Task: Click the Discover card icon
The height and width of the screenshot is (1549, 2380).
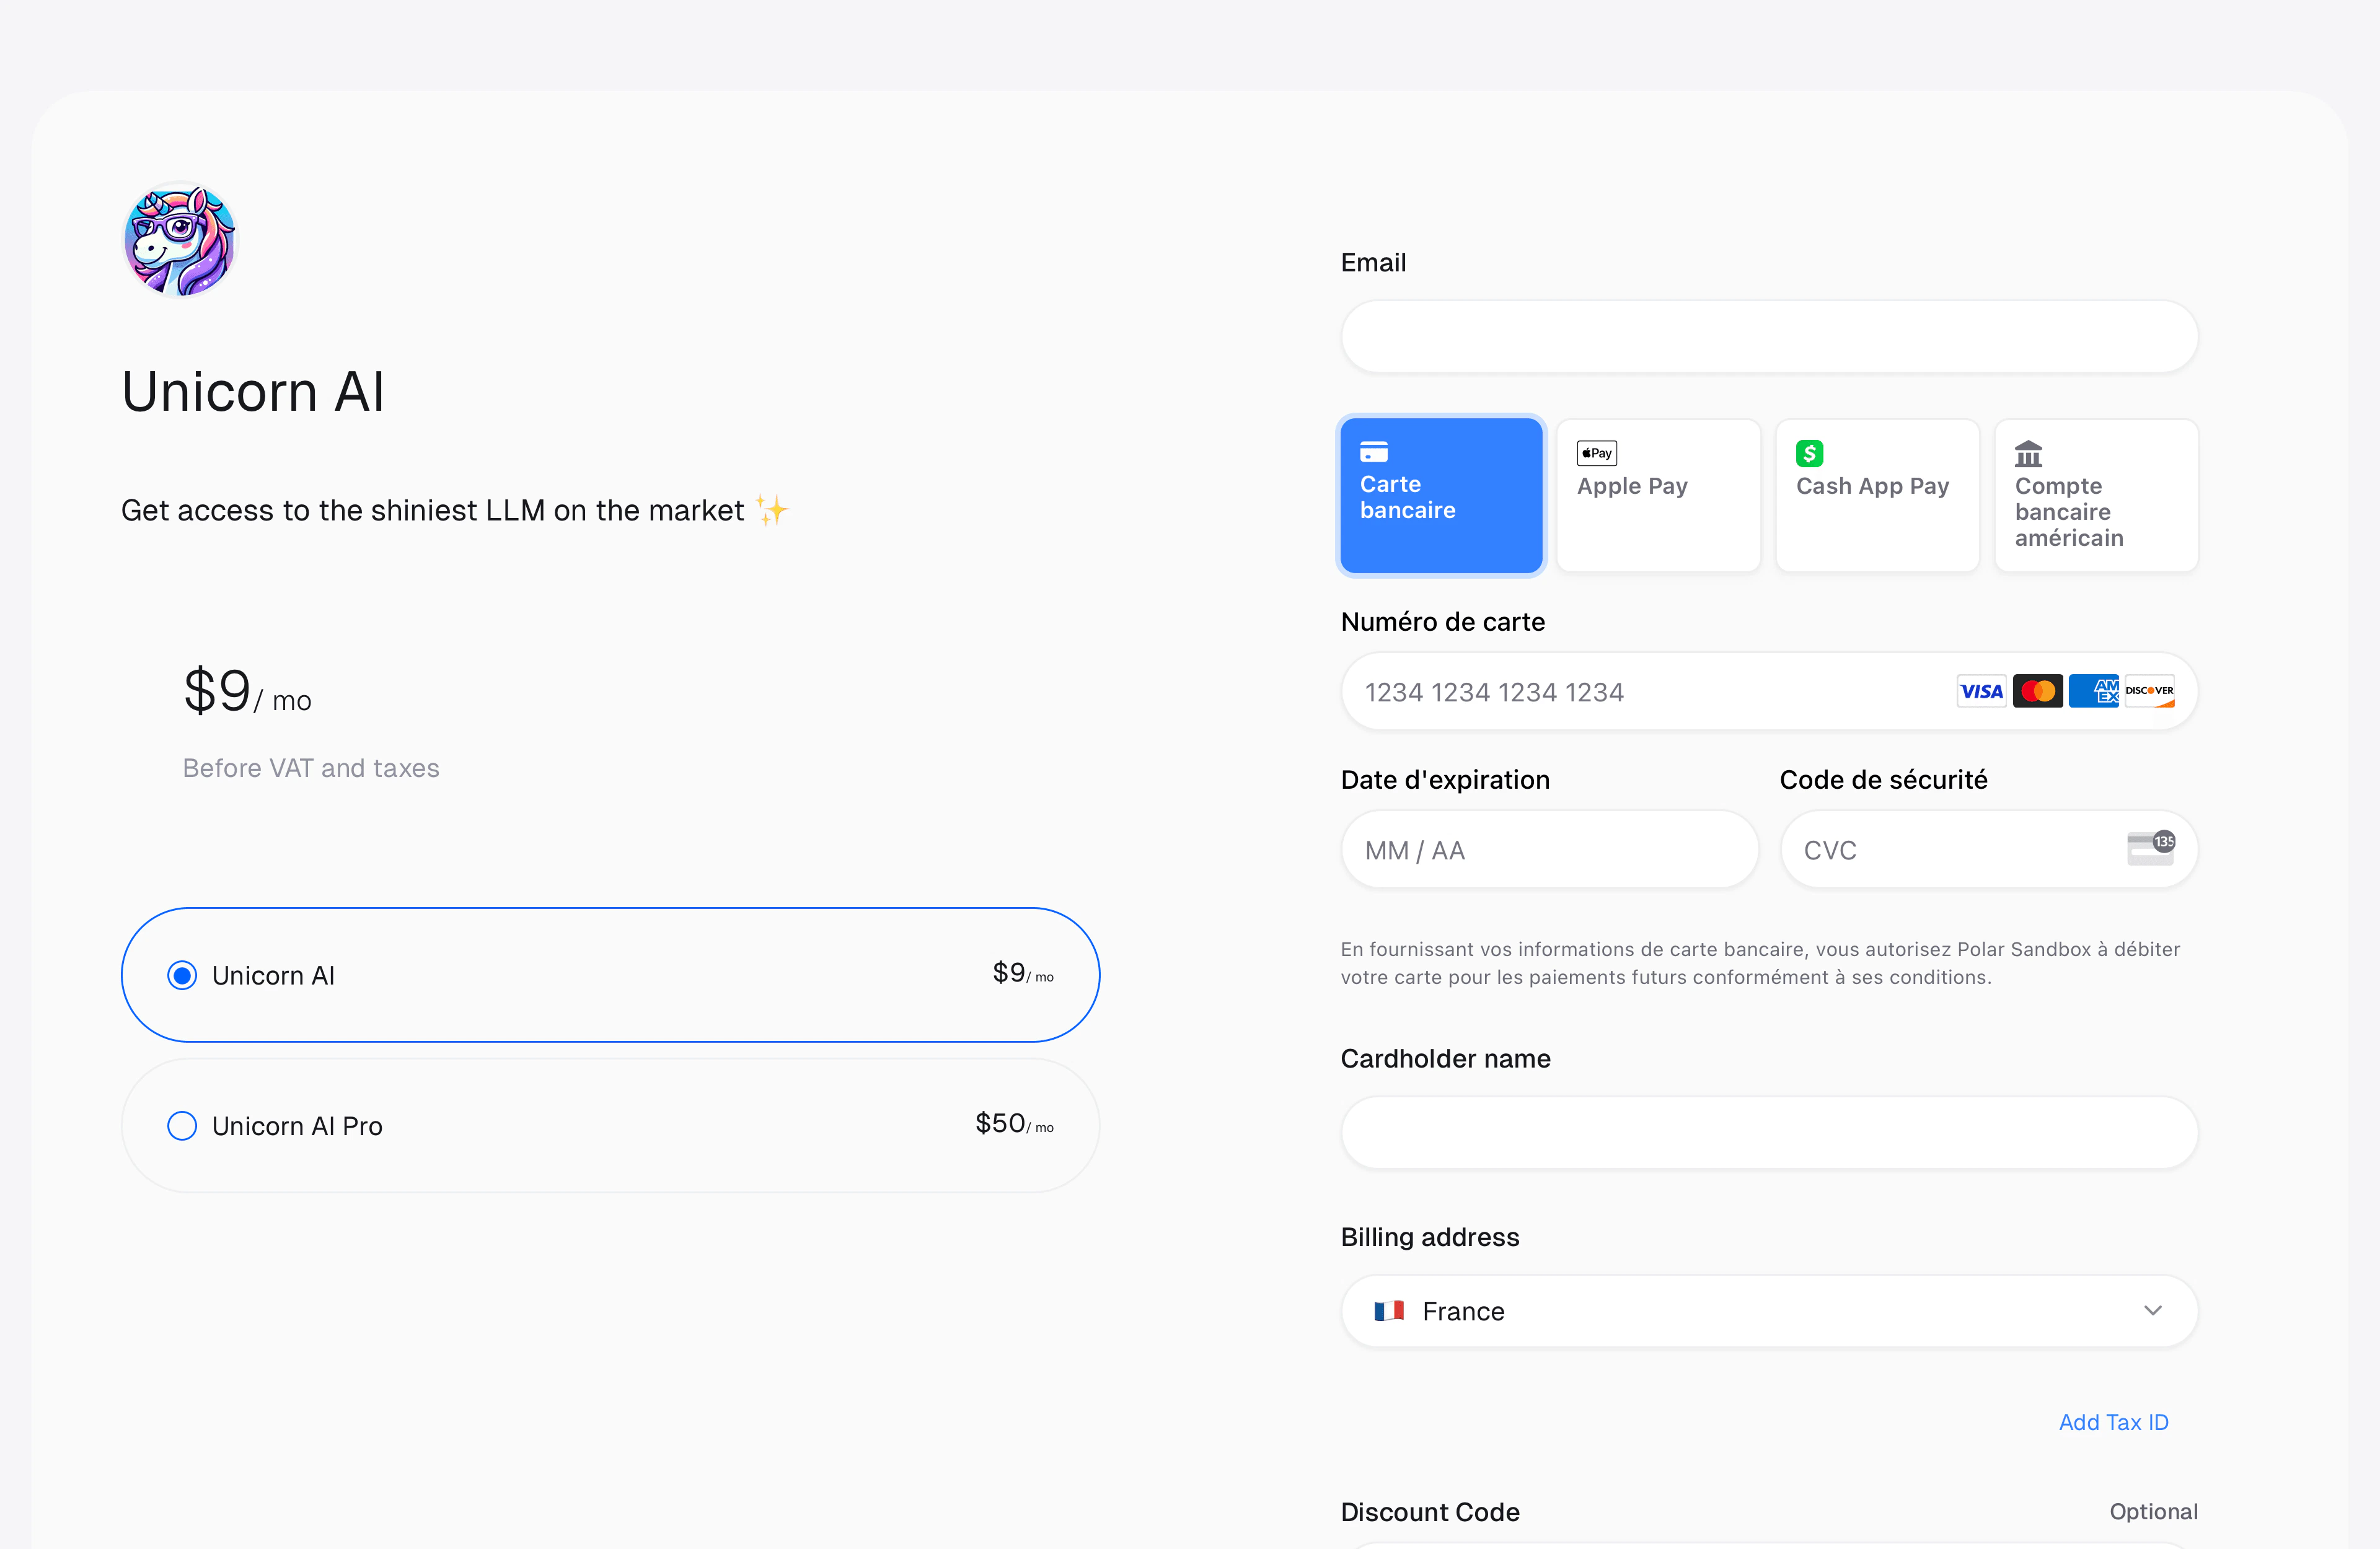Action: (x=2149, y=691)
